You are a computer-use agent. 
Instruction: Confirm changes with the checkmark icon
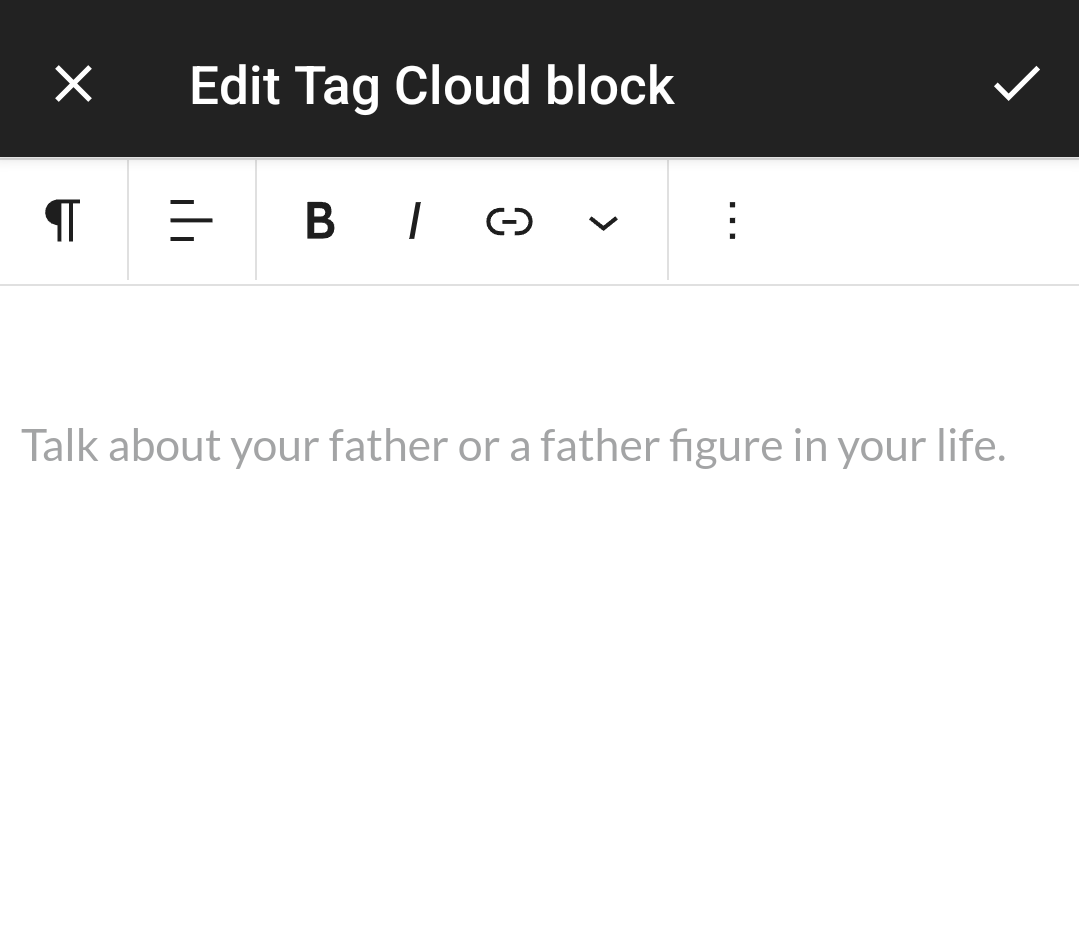tap(1016, 84)
